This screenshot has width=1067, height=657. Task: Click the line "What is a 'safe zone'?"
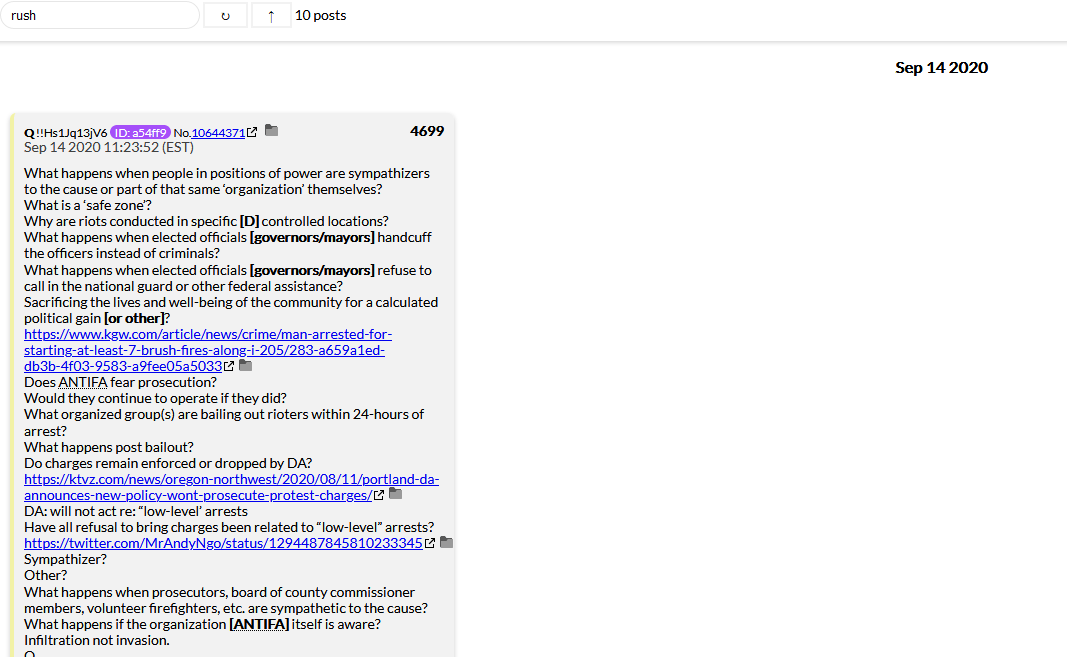(88, 206)
